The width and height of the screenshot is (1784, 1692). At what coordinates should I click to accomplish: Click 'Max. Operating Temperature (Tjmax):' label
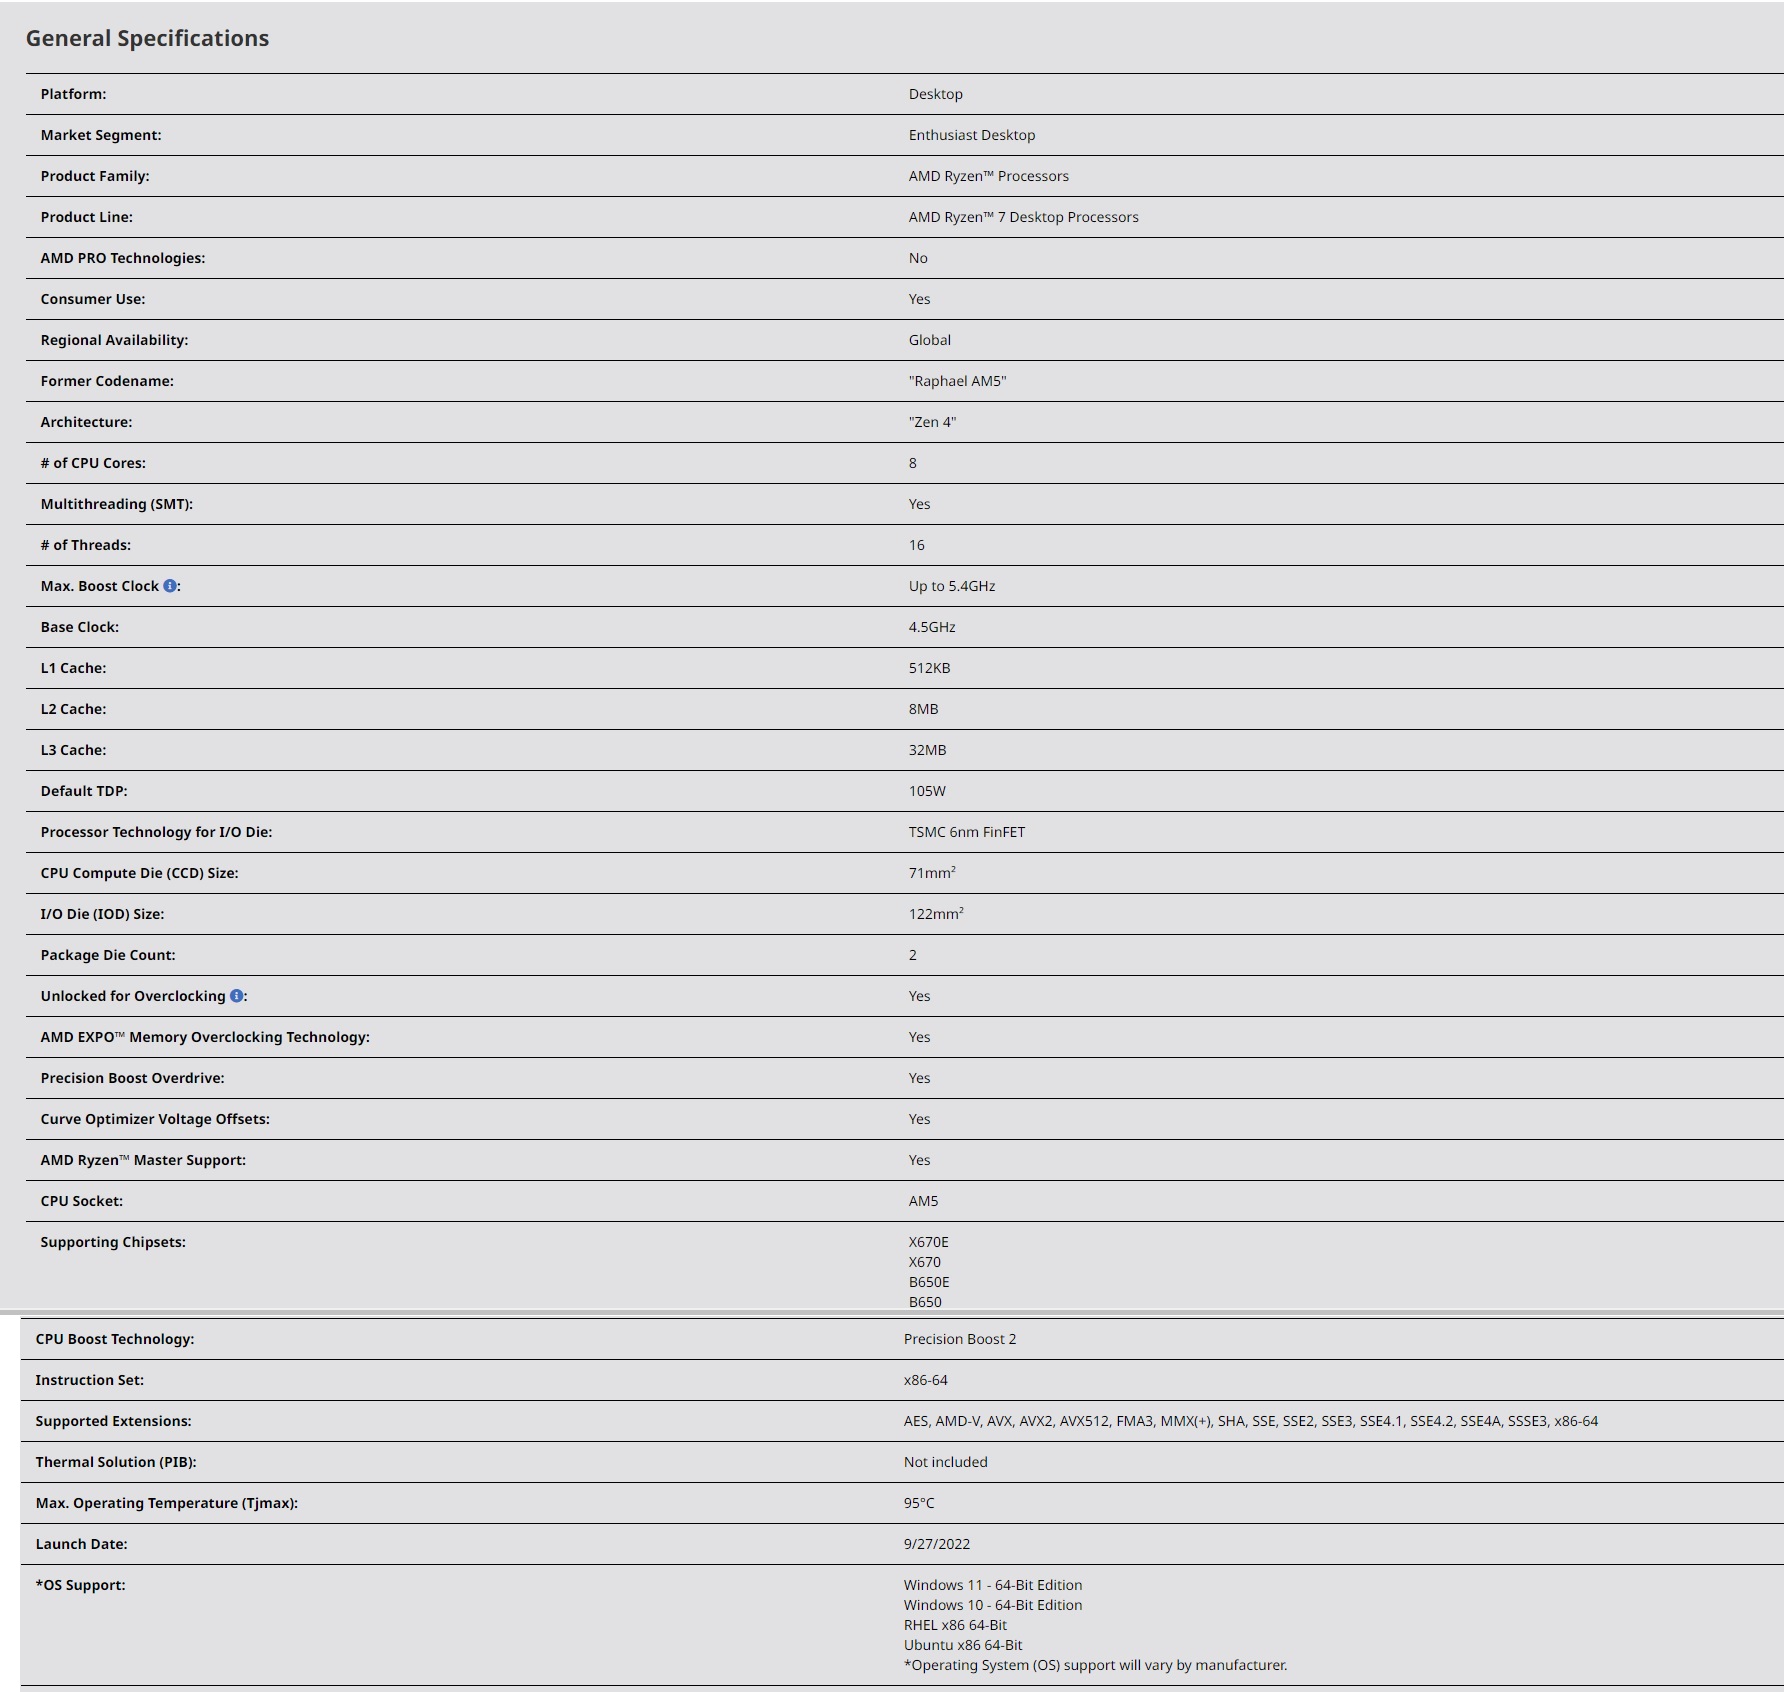pyautogui.click(x=167, y=1503)
